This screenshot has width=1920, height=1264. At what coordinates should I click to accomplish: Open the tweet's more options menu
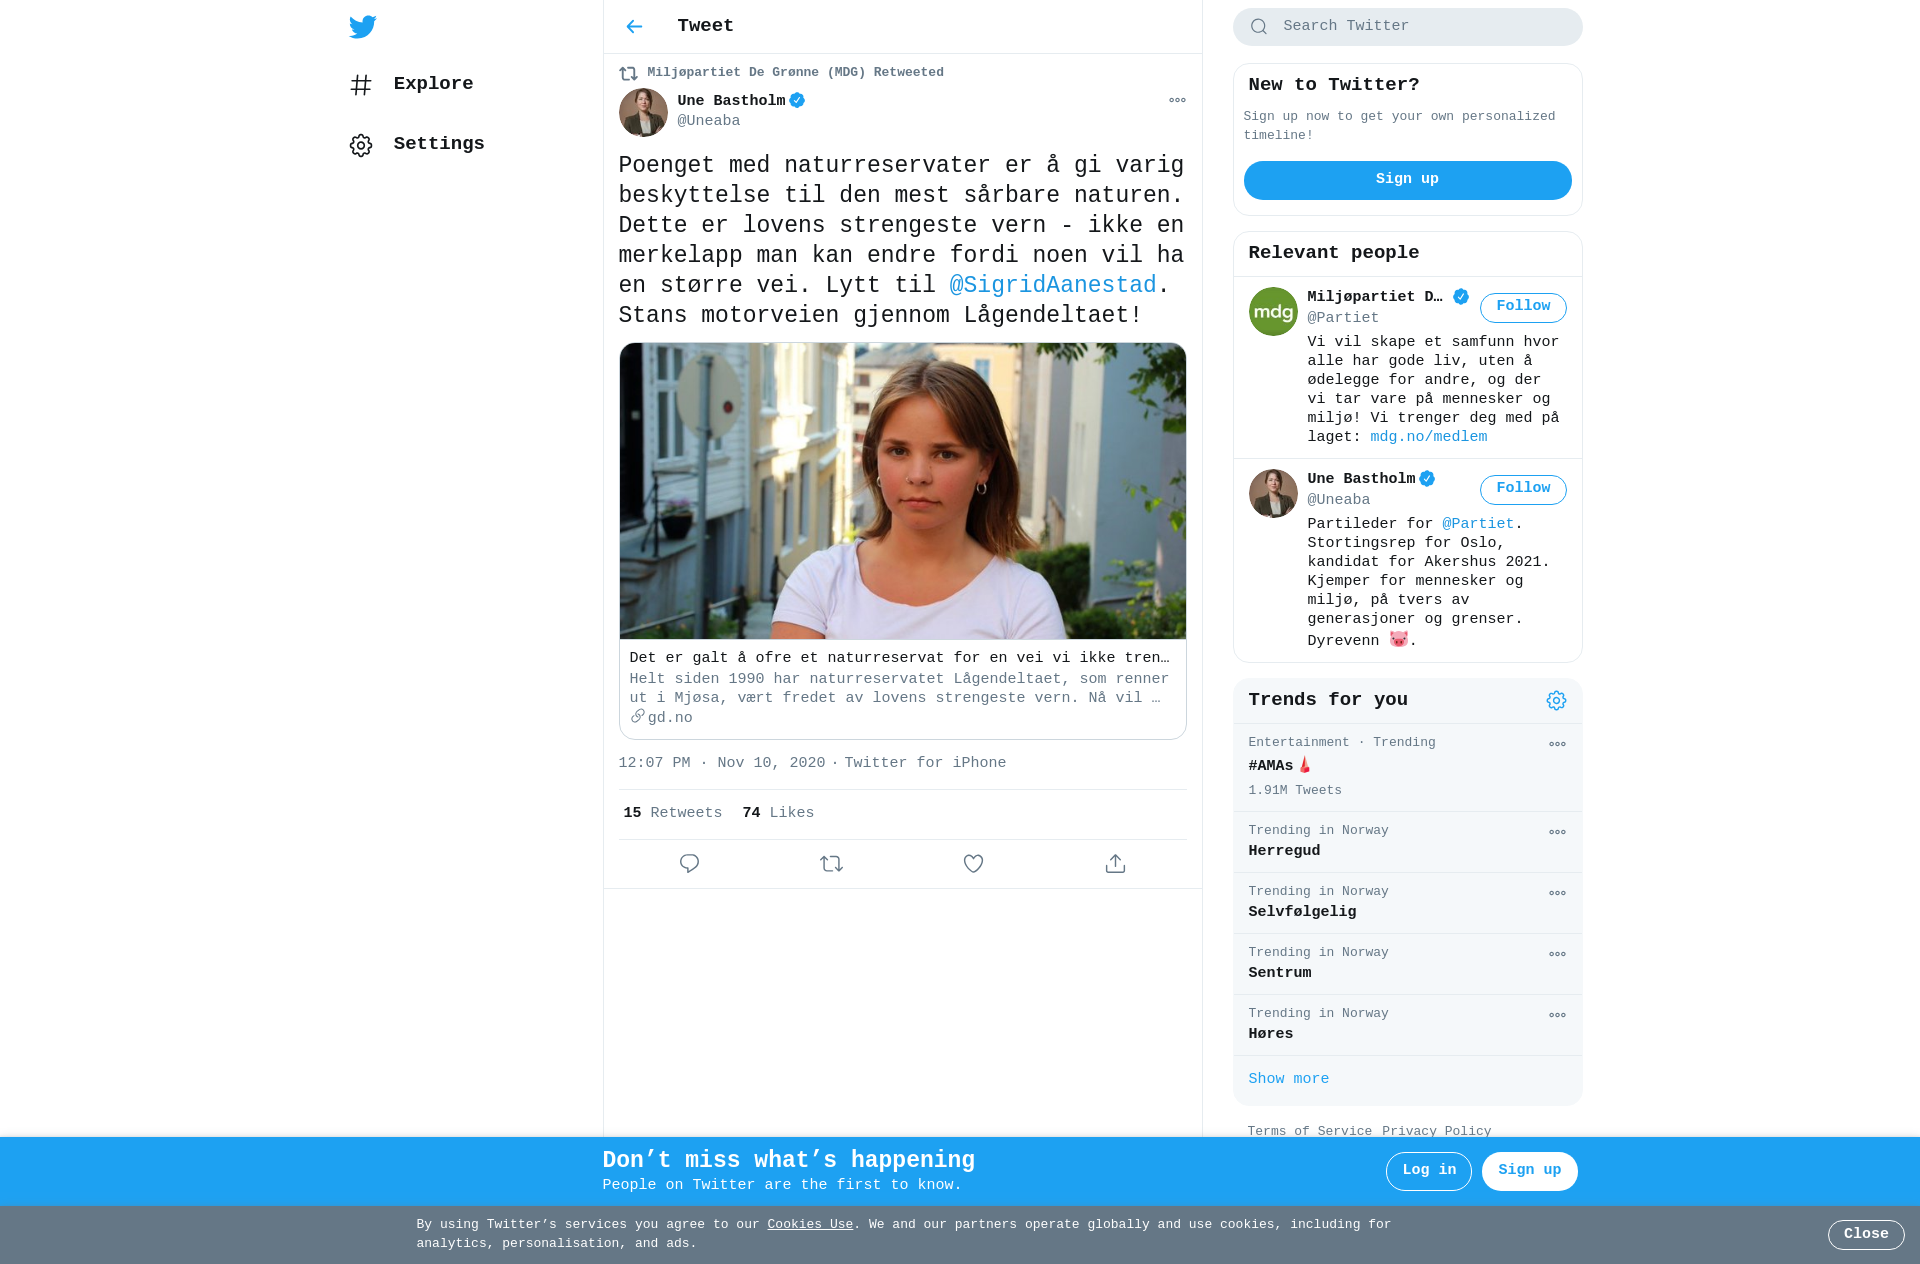(x=1177, y=100)
